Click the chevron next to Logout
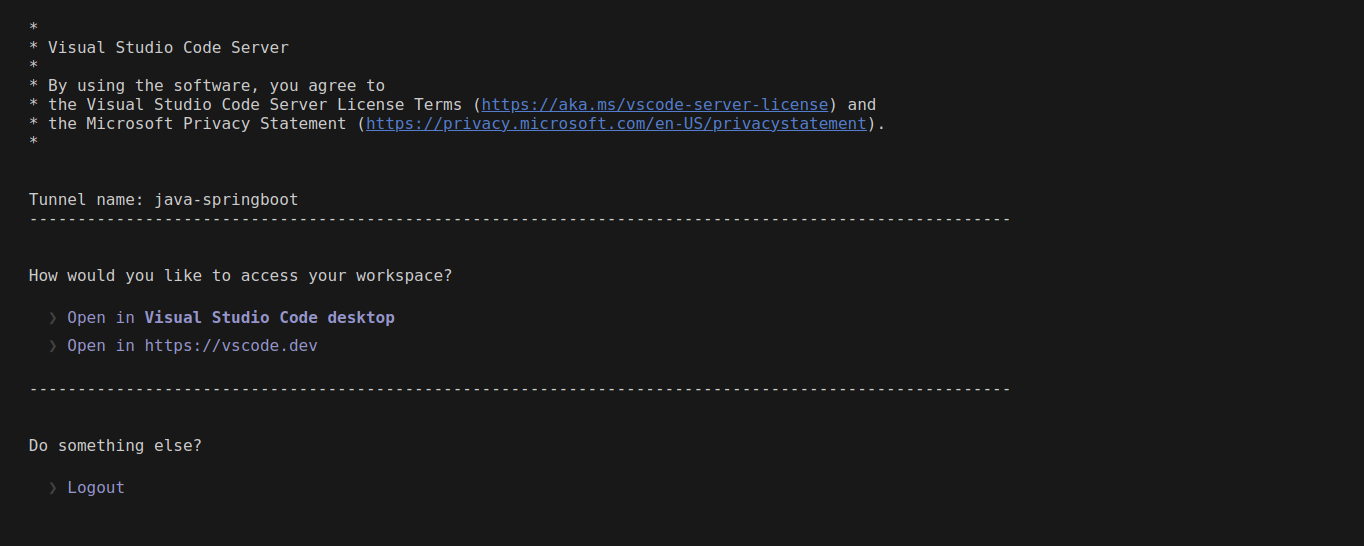 [53, 488]
